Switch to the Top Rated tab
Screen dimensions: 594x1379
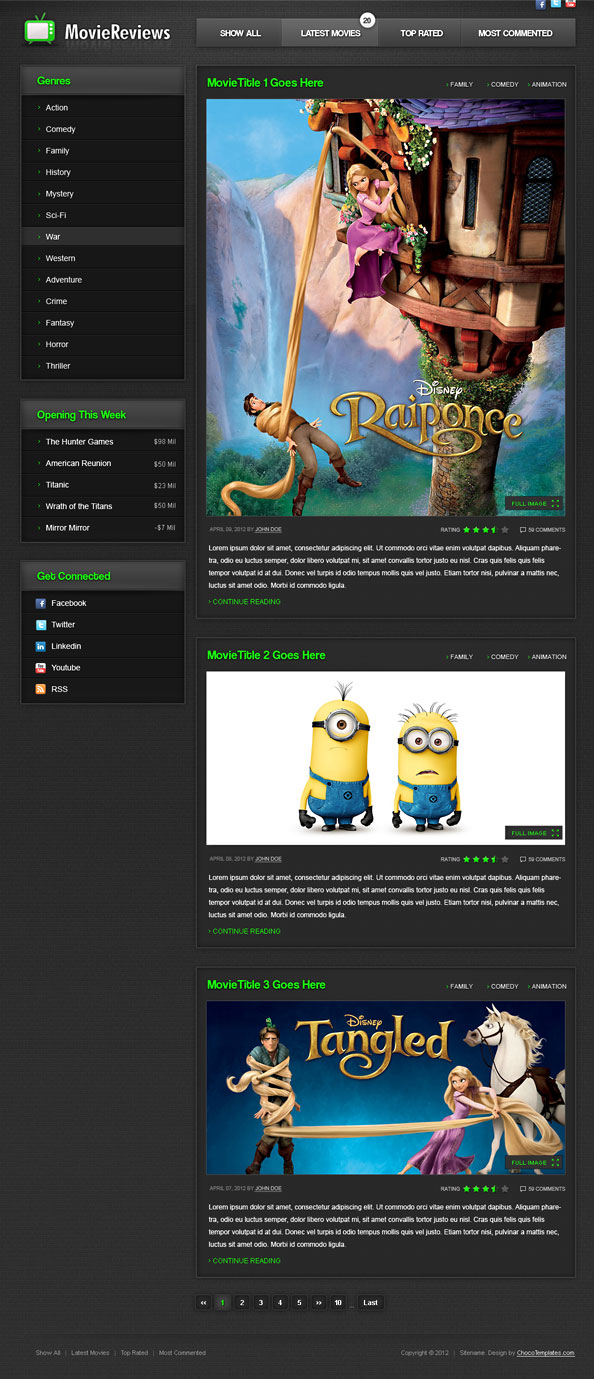pos(421,33)
